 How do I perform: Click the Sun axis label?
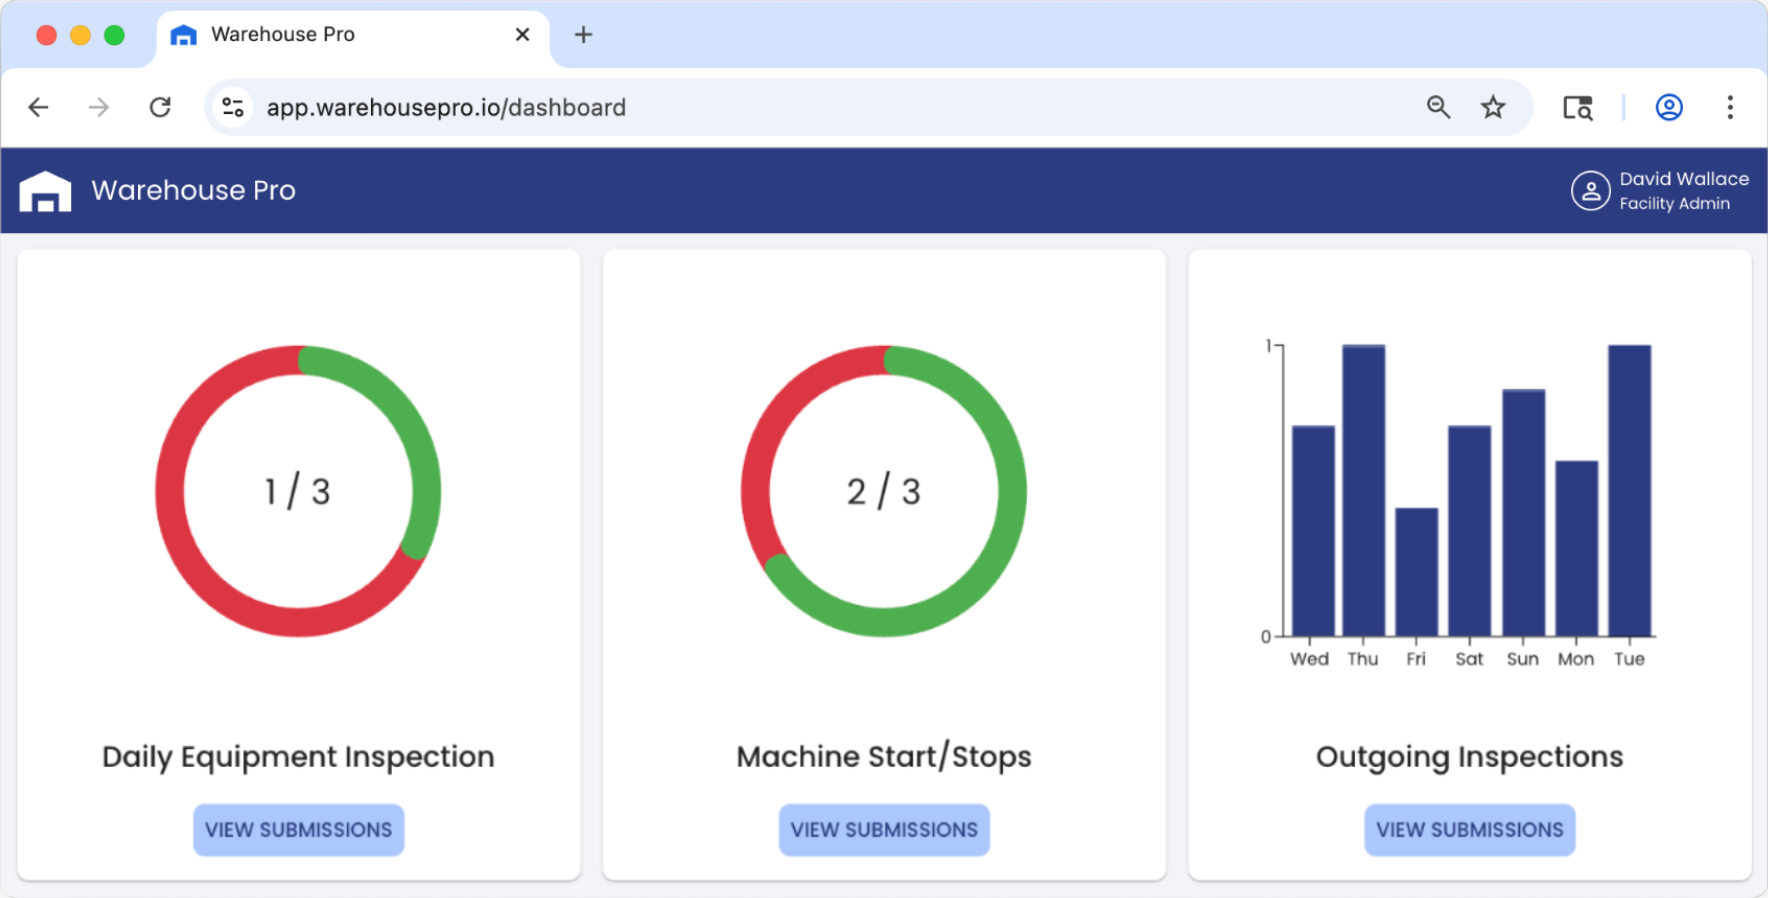pos(1523,659)
